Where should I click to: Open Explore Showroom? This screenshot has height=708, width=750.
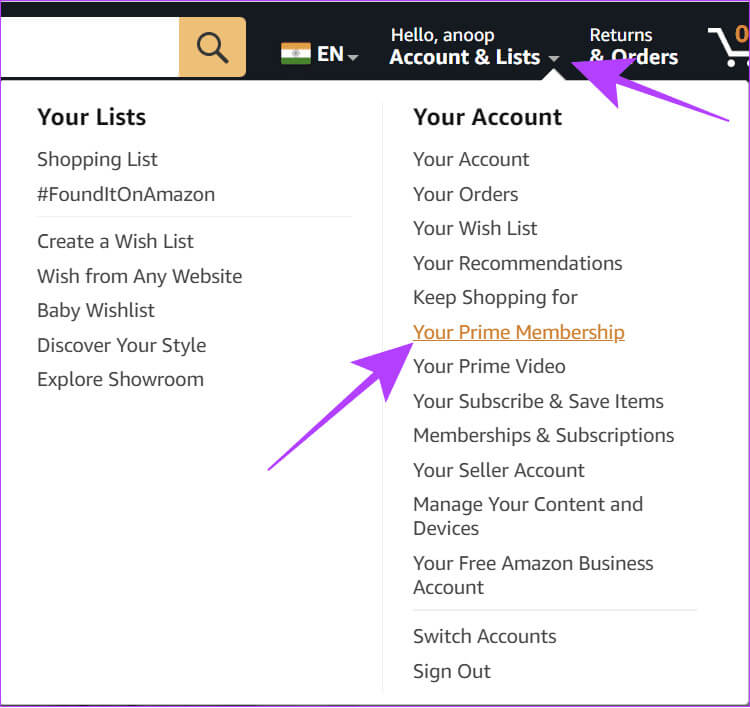[121, 379]
